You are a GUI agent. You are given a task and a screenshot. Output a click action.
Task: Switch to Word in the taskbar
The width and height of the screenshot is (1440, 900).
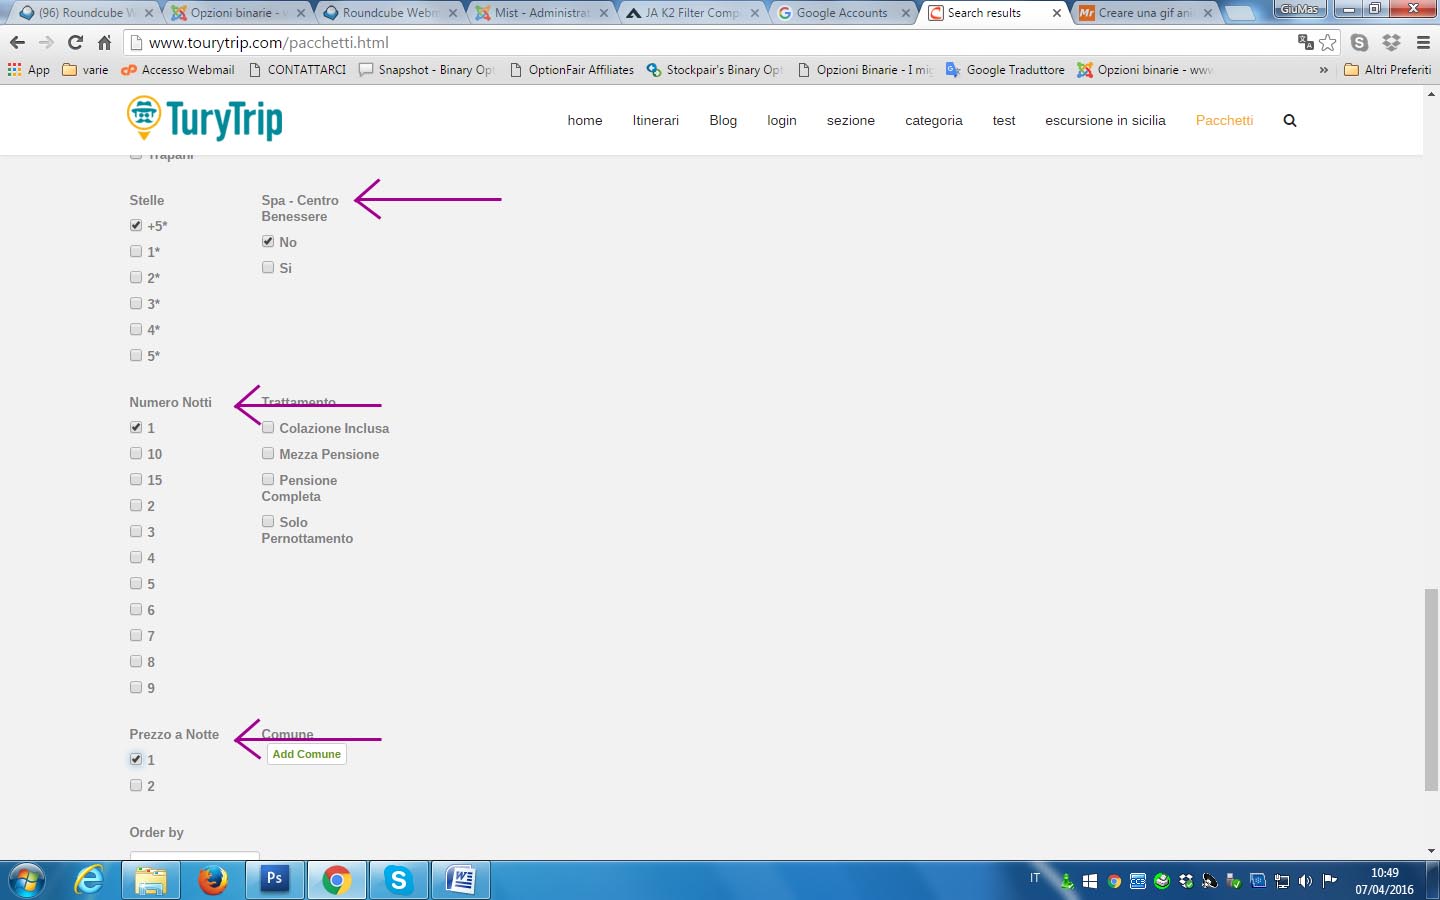coord(460,880)
